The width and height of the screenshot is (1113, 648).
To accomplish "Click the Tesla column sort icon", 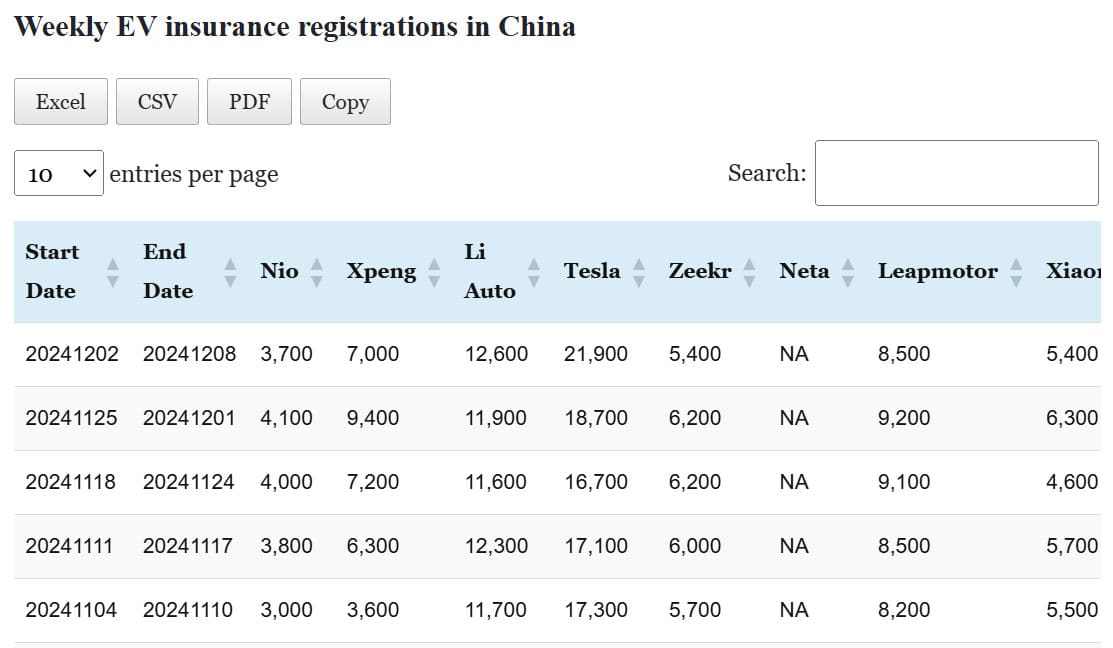I will [639, 272].
